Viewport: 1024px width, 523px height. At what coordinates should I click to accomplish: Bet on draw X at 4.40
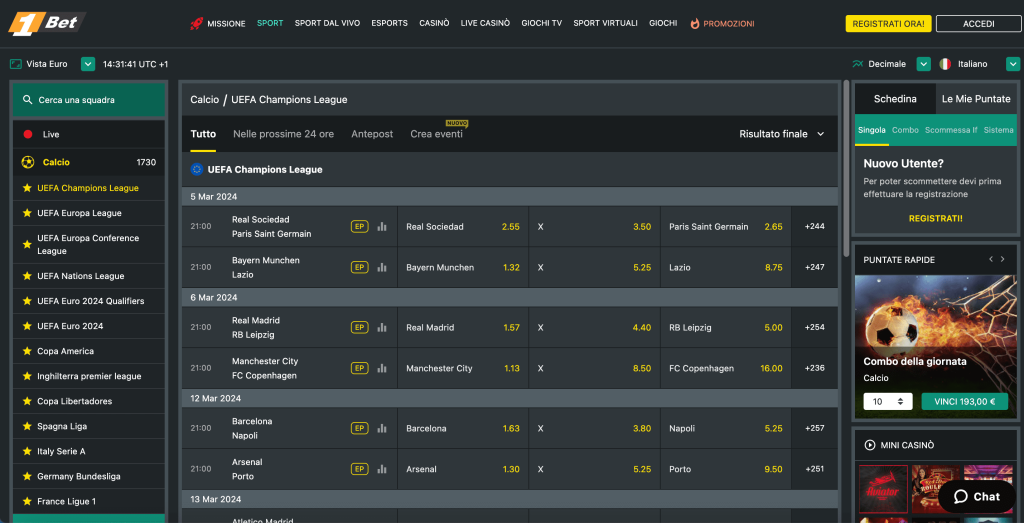tap(594, 327)
